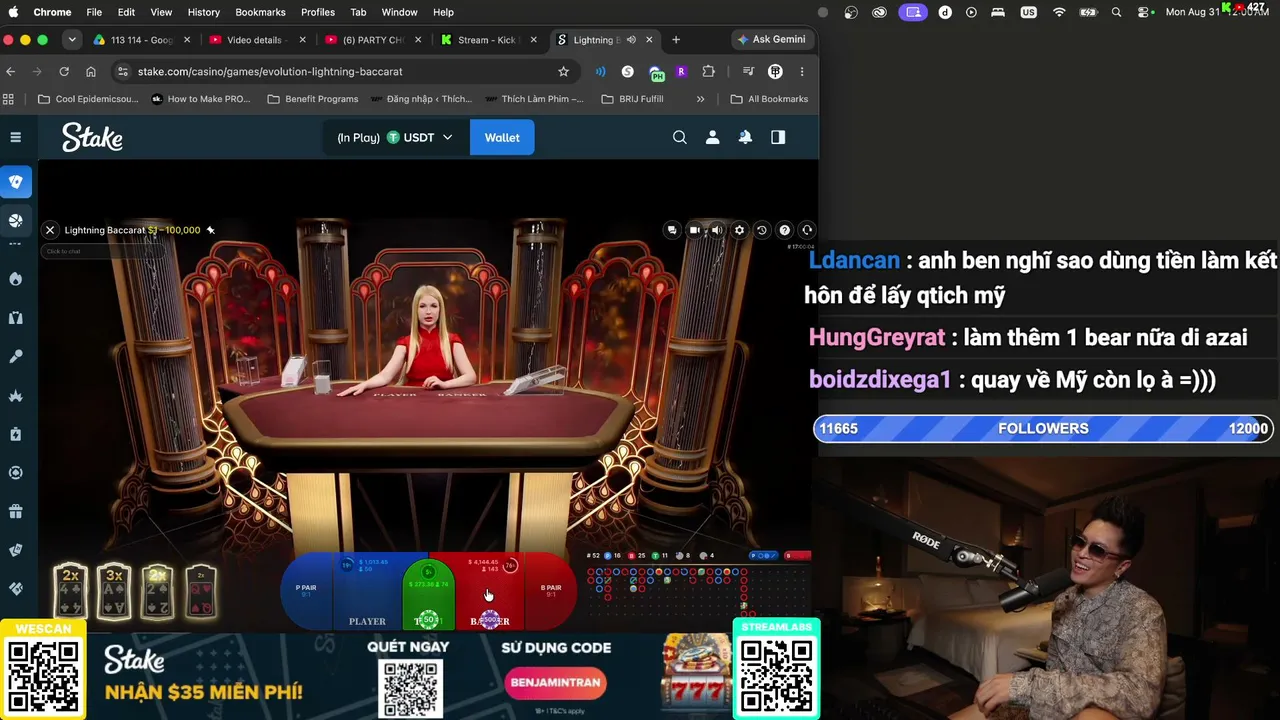Viewport: 1280px width, 720px height.
Task: Open the Chrome extensions puzzle icon
Action: (709, 72)
